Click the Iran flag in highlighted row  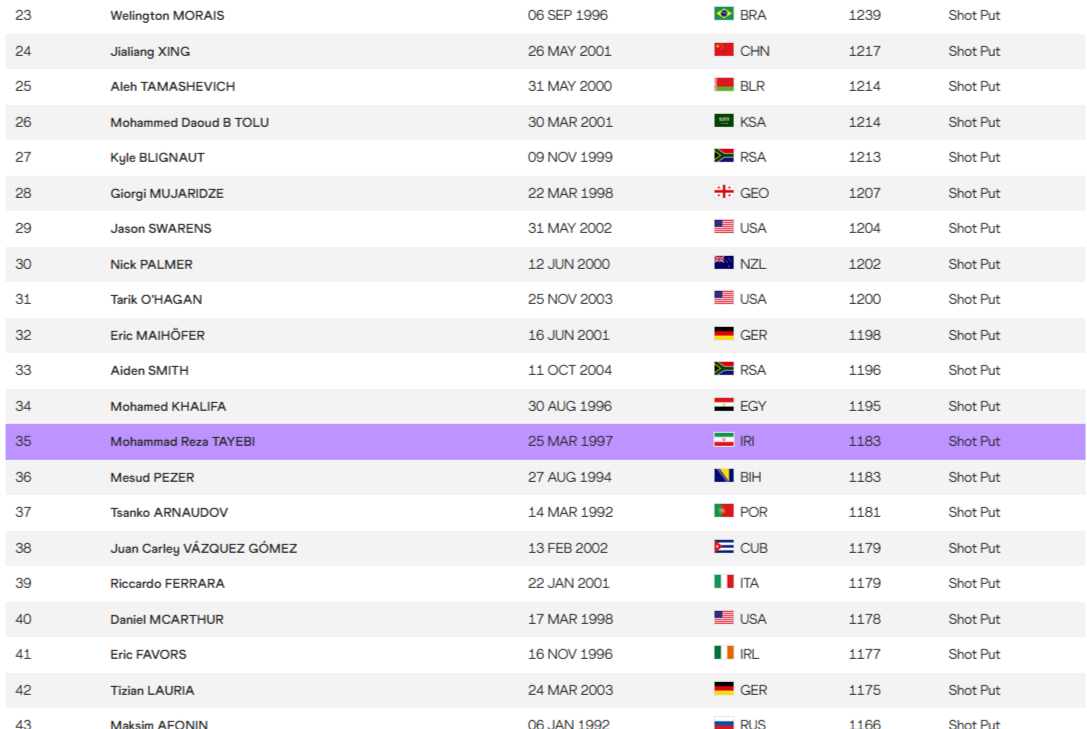point(723,441)
